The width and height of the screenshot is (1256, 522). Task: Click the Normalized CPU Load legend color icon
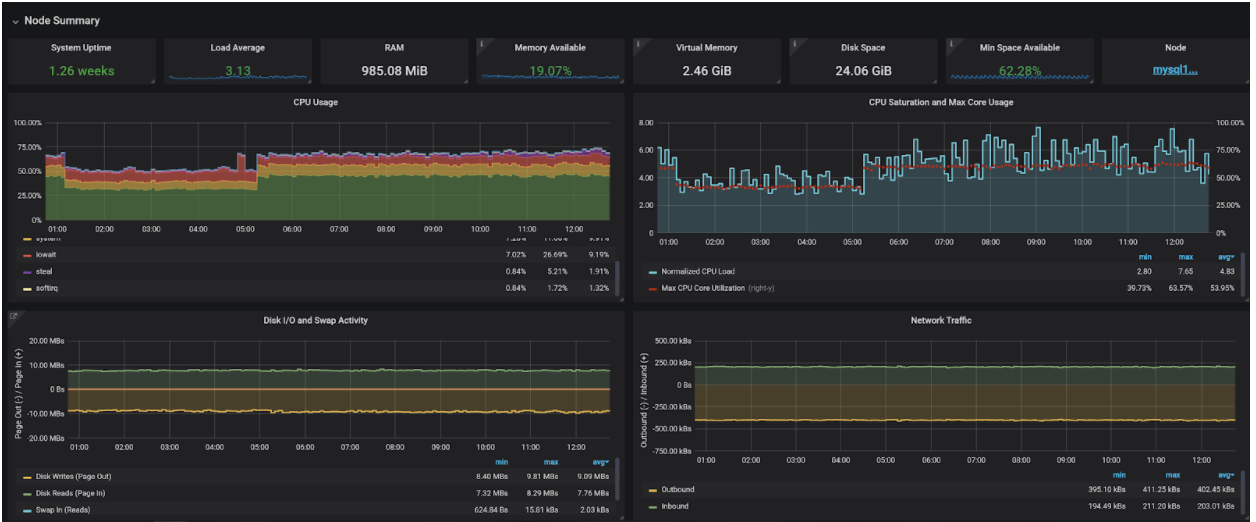(x=653, y=271)
